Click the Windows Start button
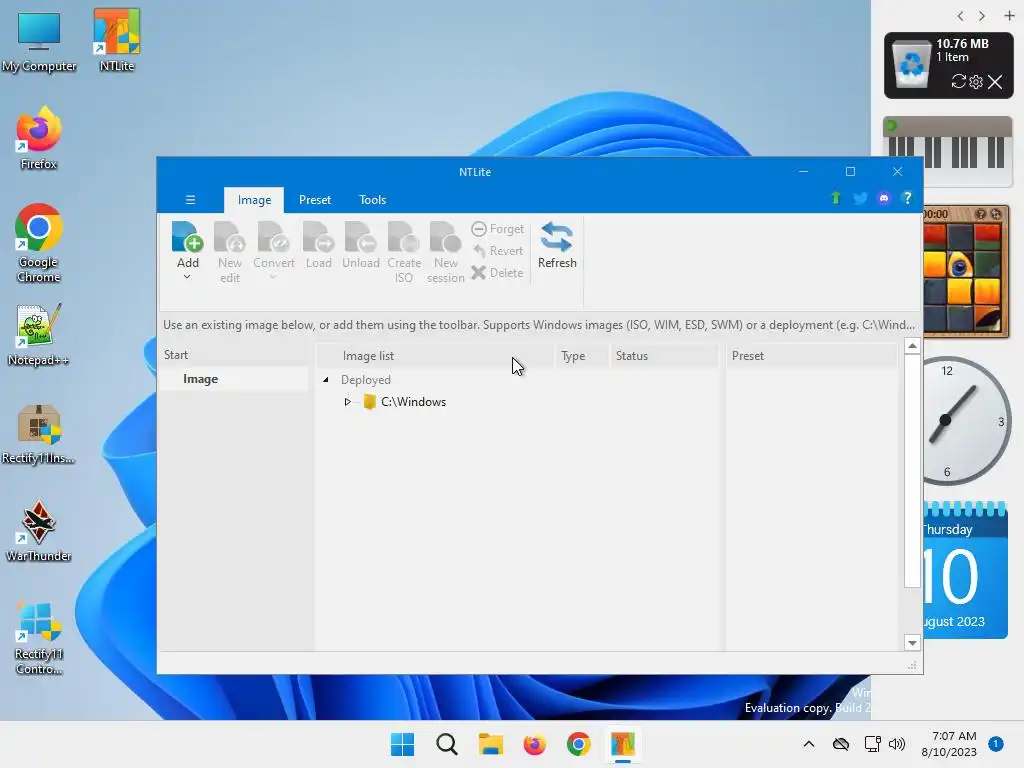The height and width of the screenshot is (768, 1024). click(x=402, y=744)
